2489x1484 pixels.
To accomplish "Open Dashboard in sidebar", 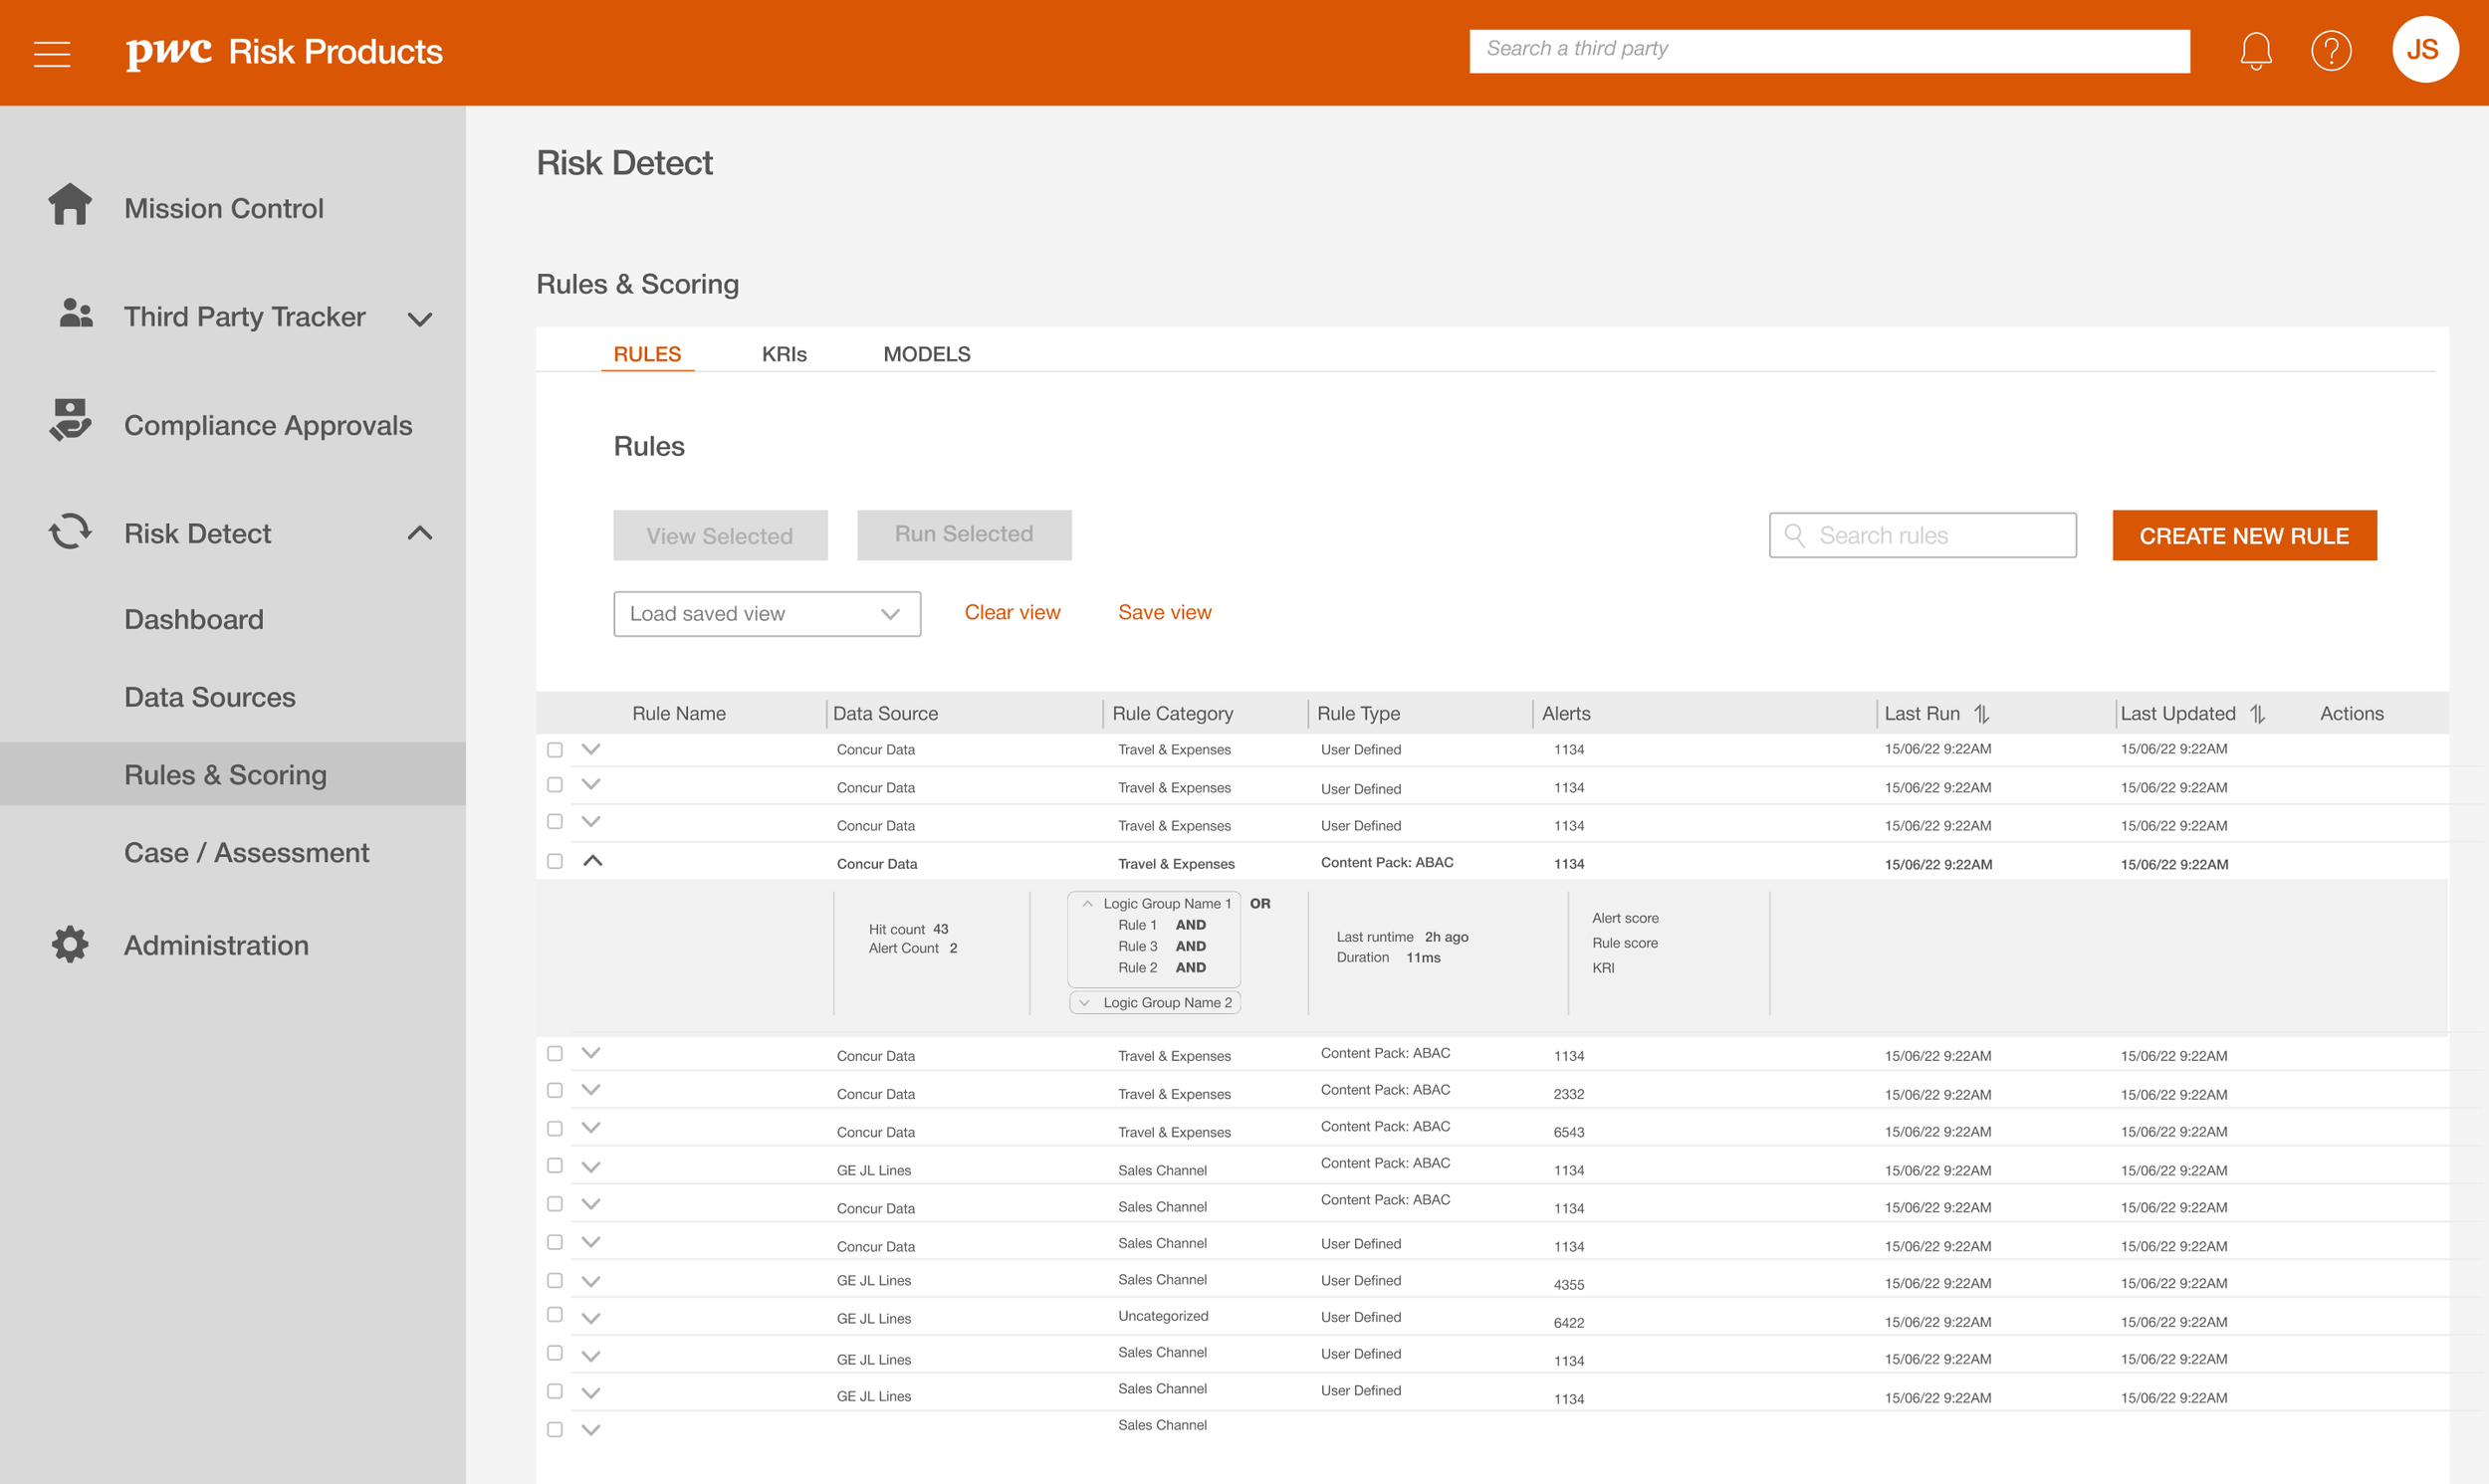I will 194,619.
